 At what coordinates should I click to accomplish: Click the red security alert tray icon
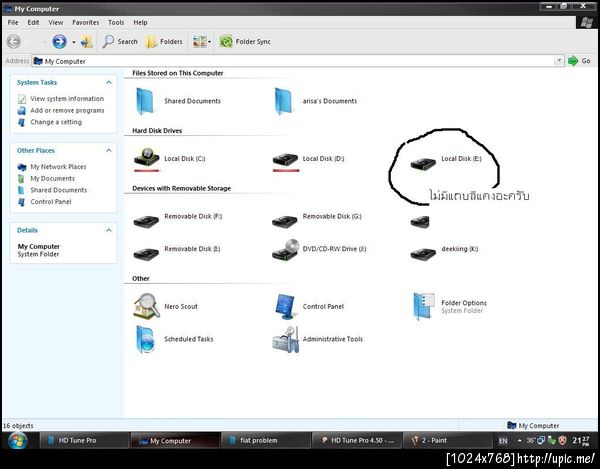562,441
